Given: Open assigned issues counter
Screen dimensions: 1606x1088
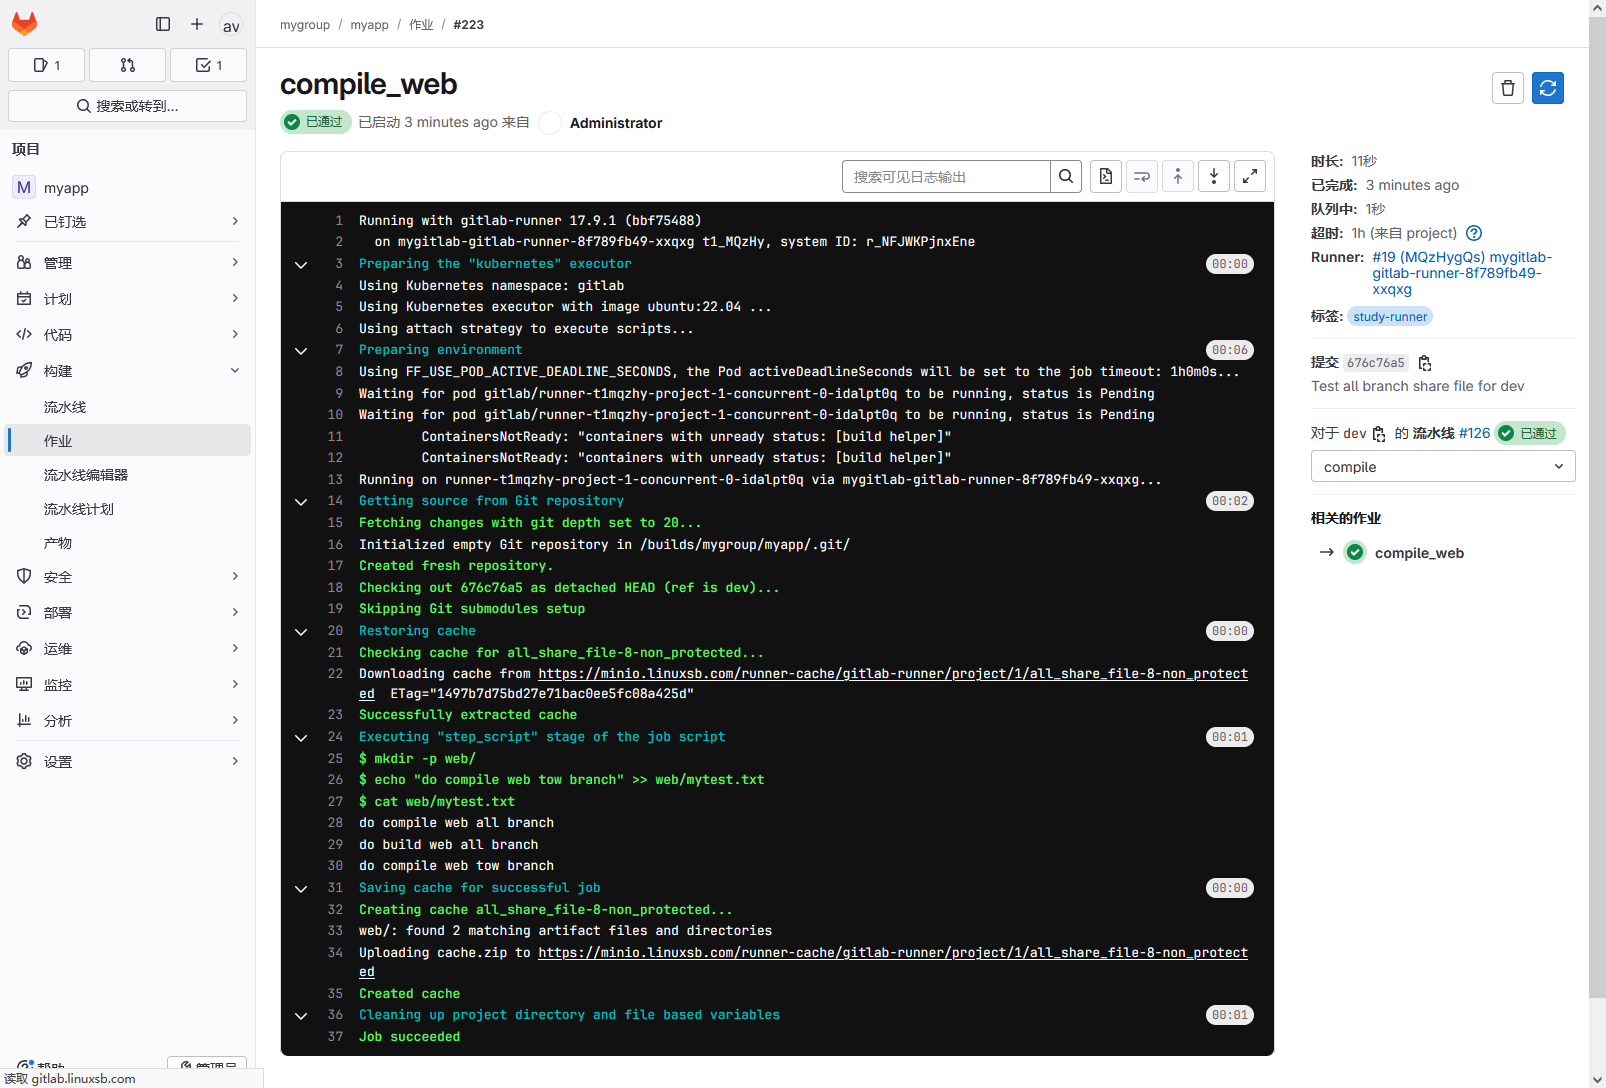Looking at the screenshot, I should coord(47,65).
